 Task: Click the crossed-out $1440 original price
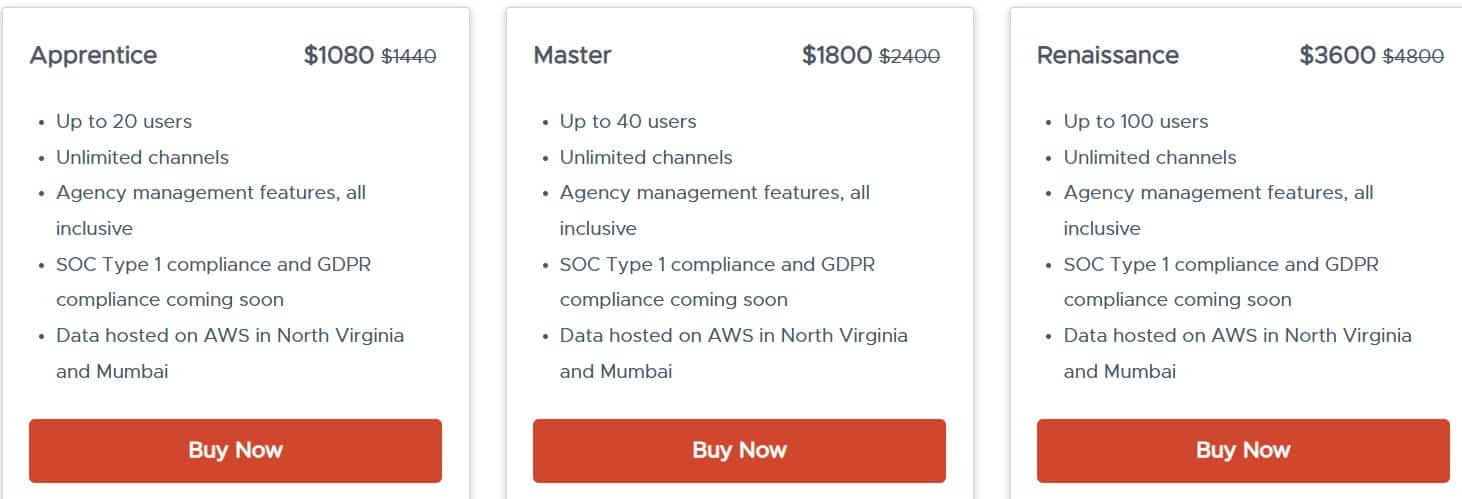click(x=409, y=57)
